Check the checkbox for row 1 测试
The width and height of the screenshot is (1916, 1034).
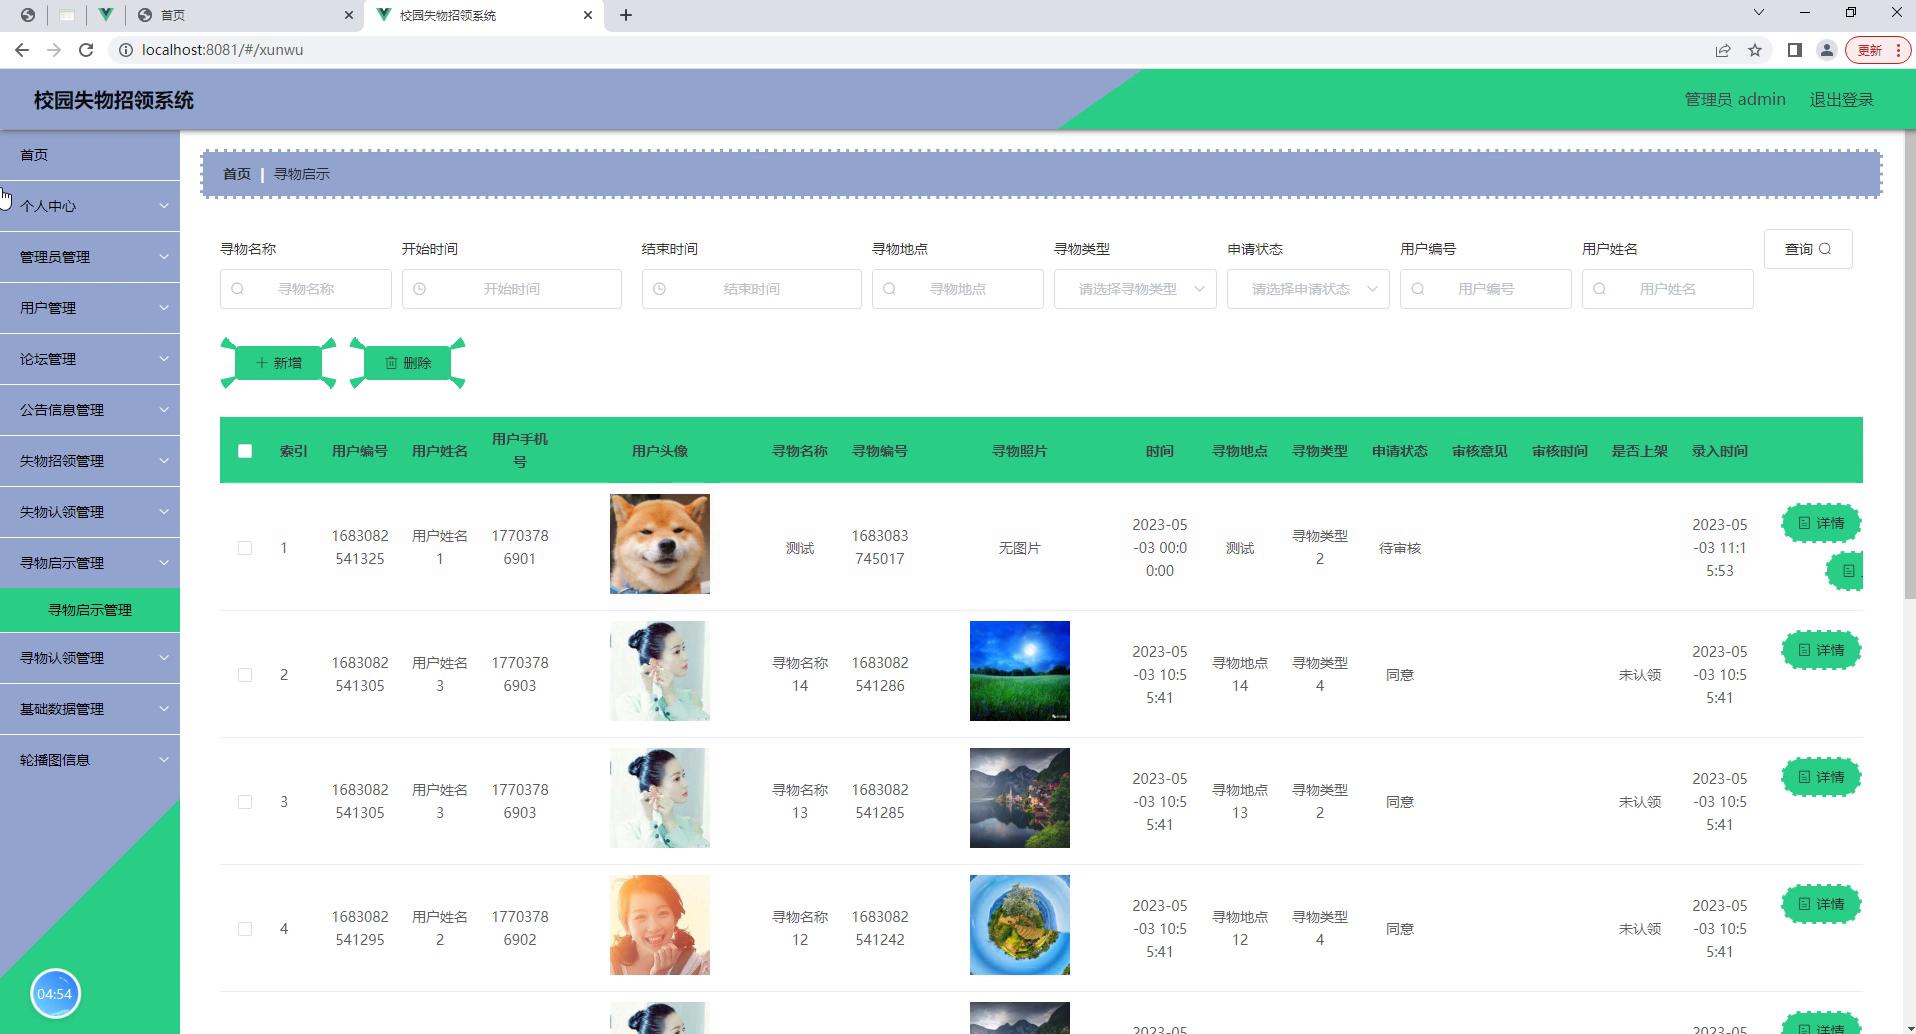245,548
